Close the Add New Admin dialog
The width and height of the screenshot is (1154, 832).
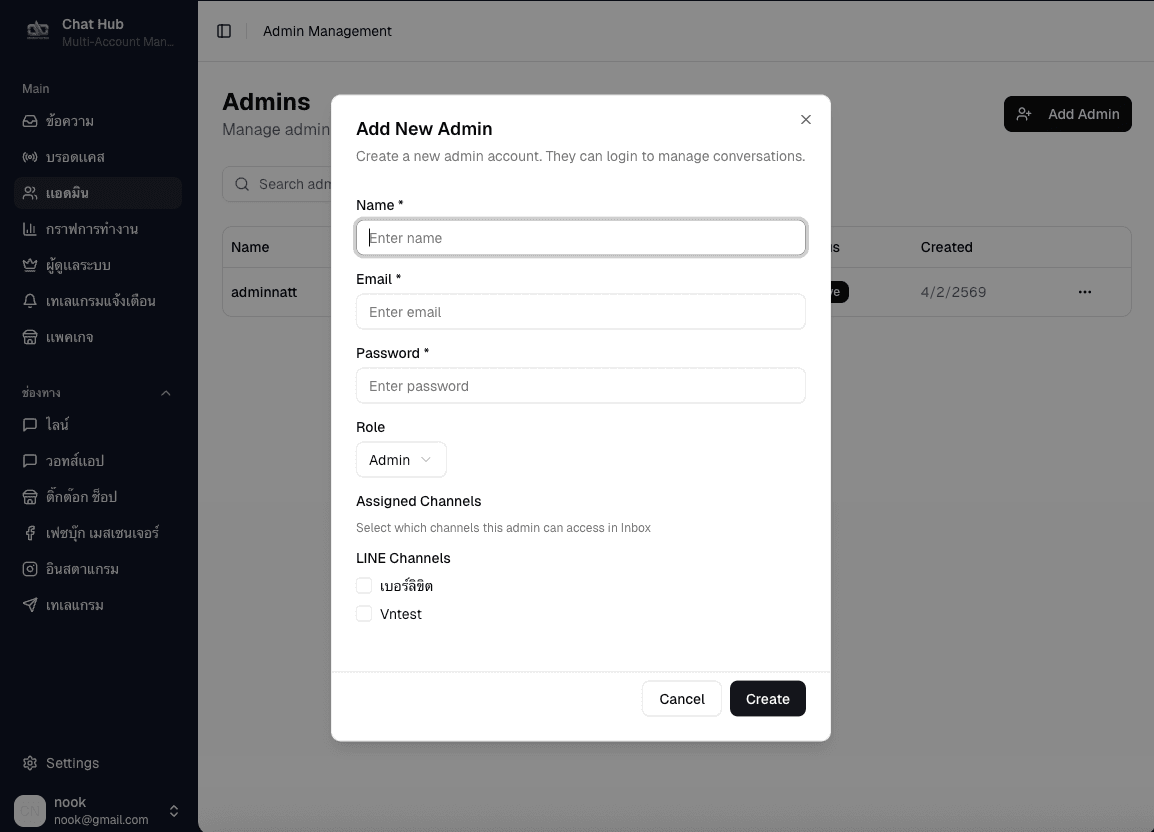tap(806, 120)
